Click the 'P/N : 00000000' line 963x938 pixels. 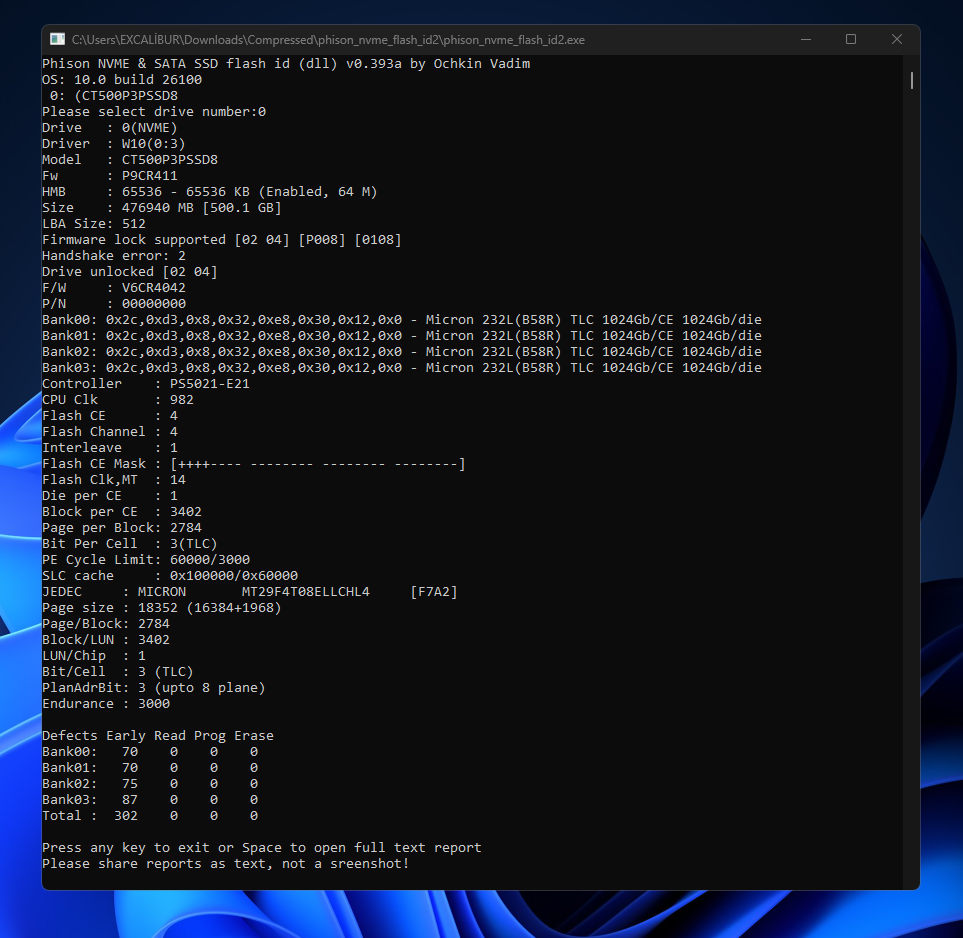click(114, 303)
